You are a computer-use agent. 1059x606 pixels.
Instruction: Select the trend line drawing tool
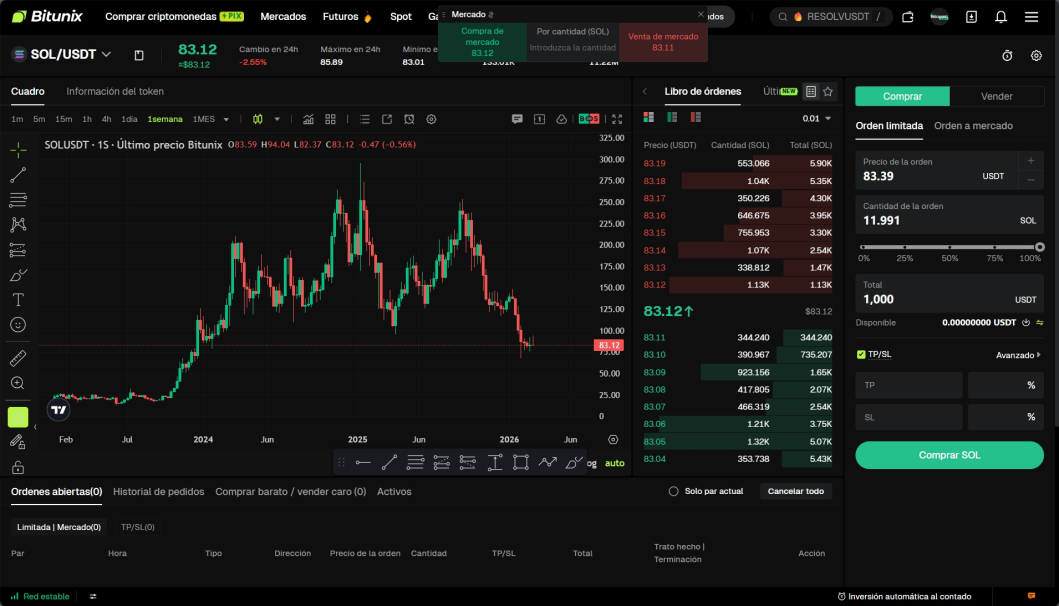point(18,175)
